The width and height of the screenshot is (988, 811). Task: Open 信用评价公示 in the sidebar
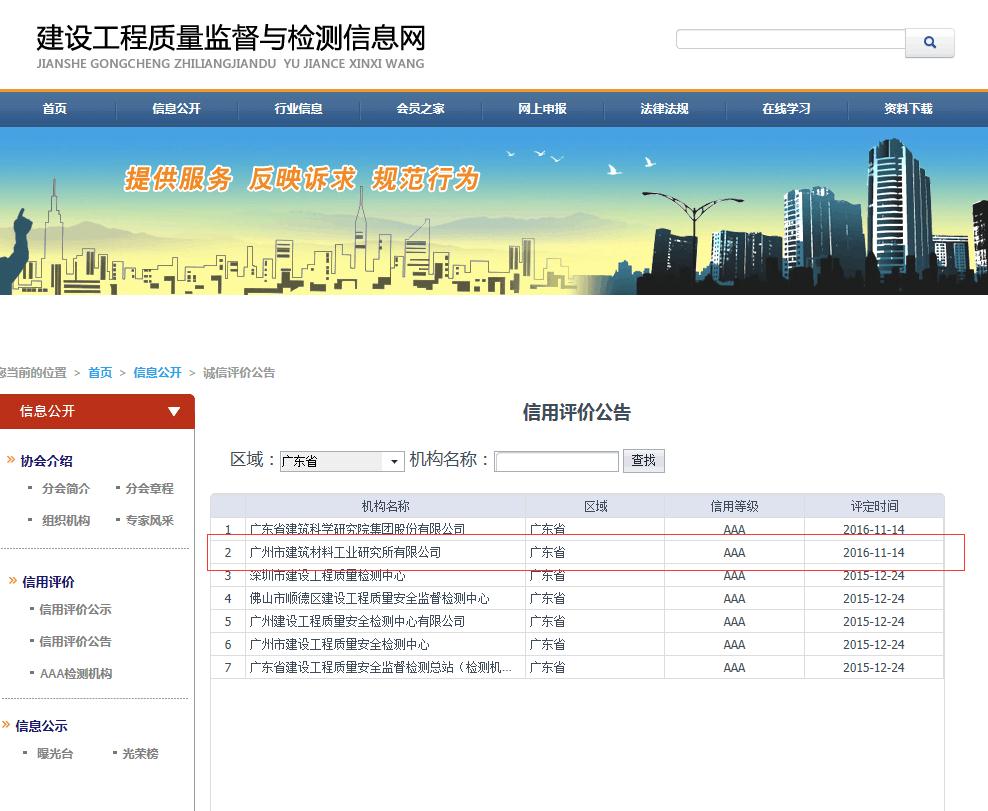pos(75,610)
